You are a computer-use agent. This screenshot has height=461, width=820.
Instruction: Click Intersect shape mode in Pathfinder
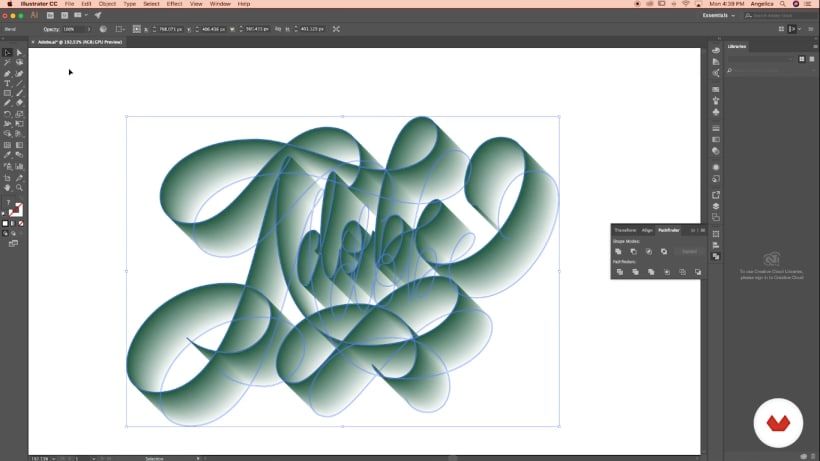[648, 251]
